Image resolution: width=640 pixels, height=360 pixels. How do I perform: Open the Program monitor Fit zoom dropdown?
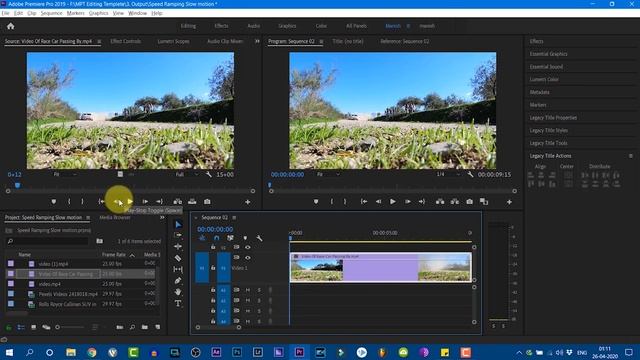point(329,174)
